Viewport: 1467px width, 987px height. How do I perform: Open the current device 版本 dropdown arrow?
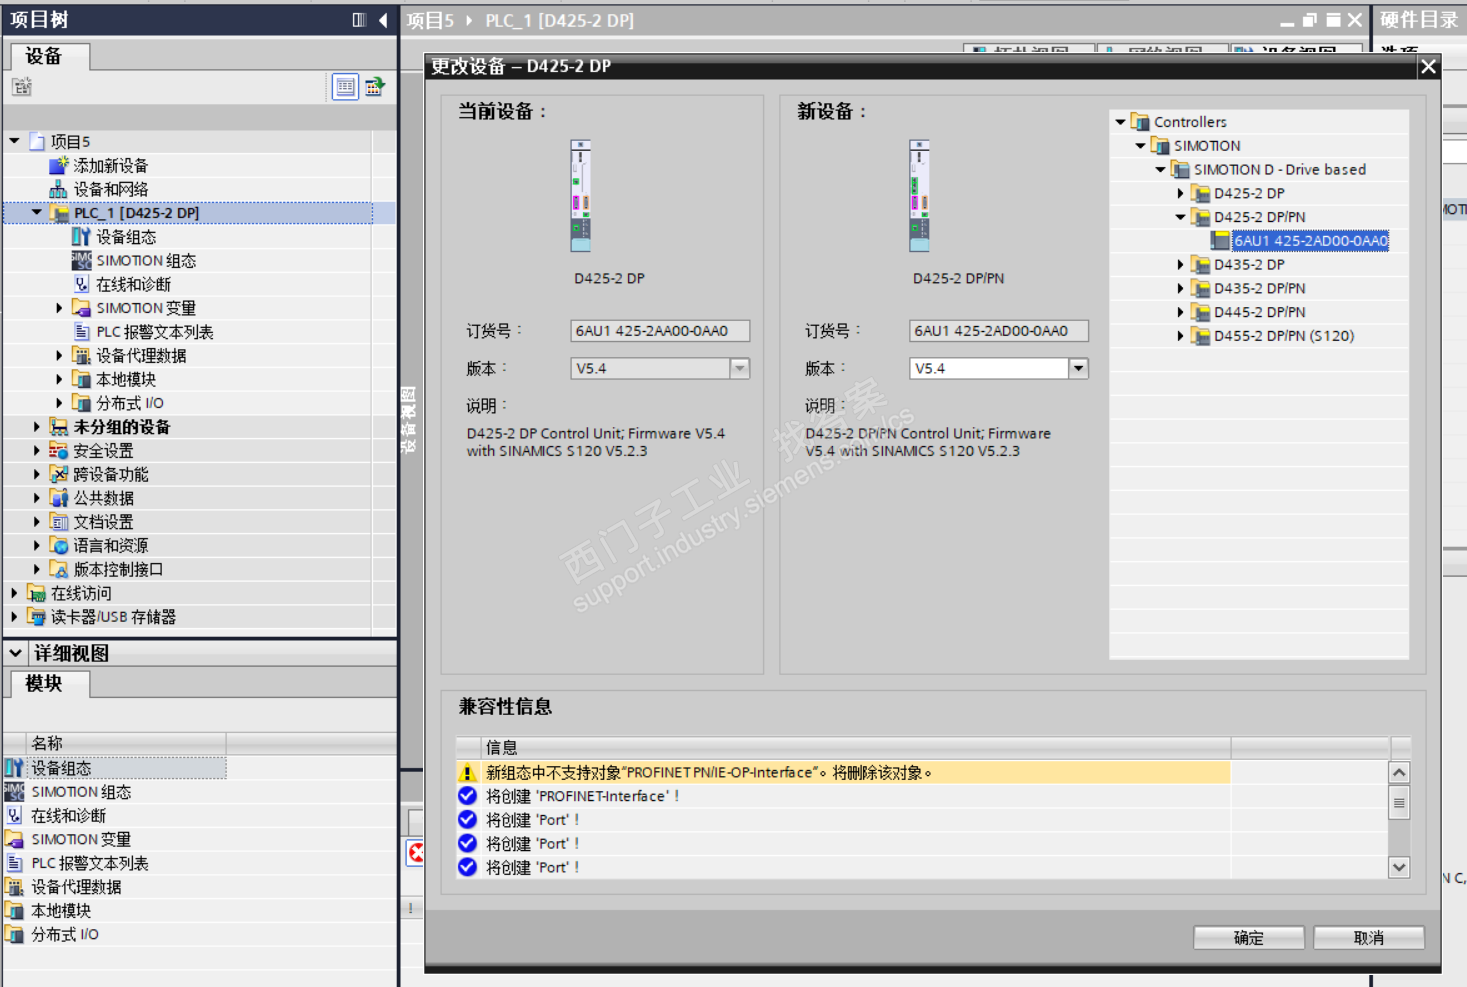(739, 369)
